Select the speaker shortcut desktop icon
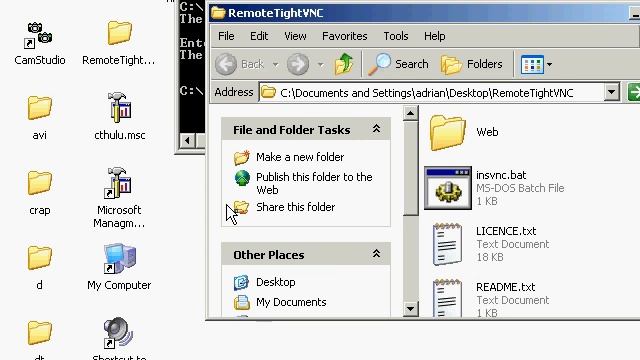This screenshot has height=360, width=640. pyautogui.click(x=118, y=333)
